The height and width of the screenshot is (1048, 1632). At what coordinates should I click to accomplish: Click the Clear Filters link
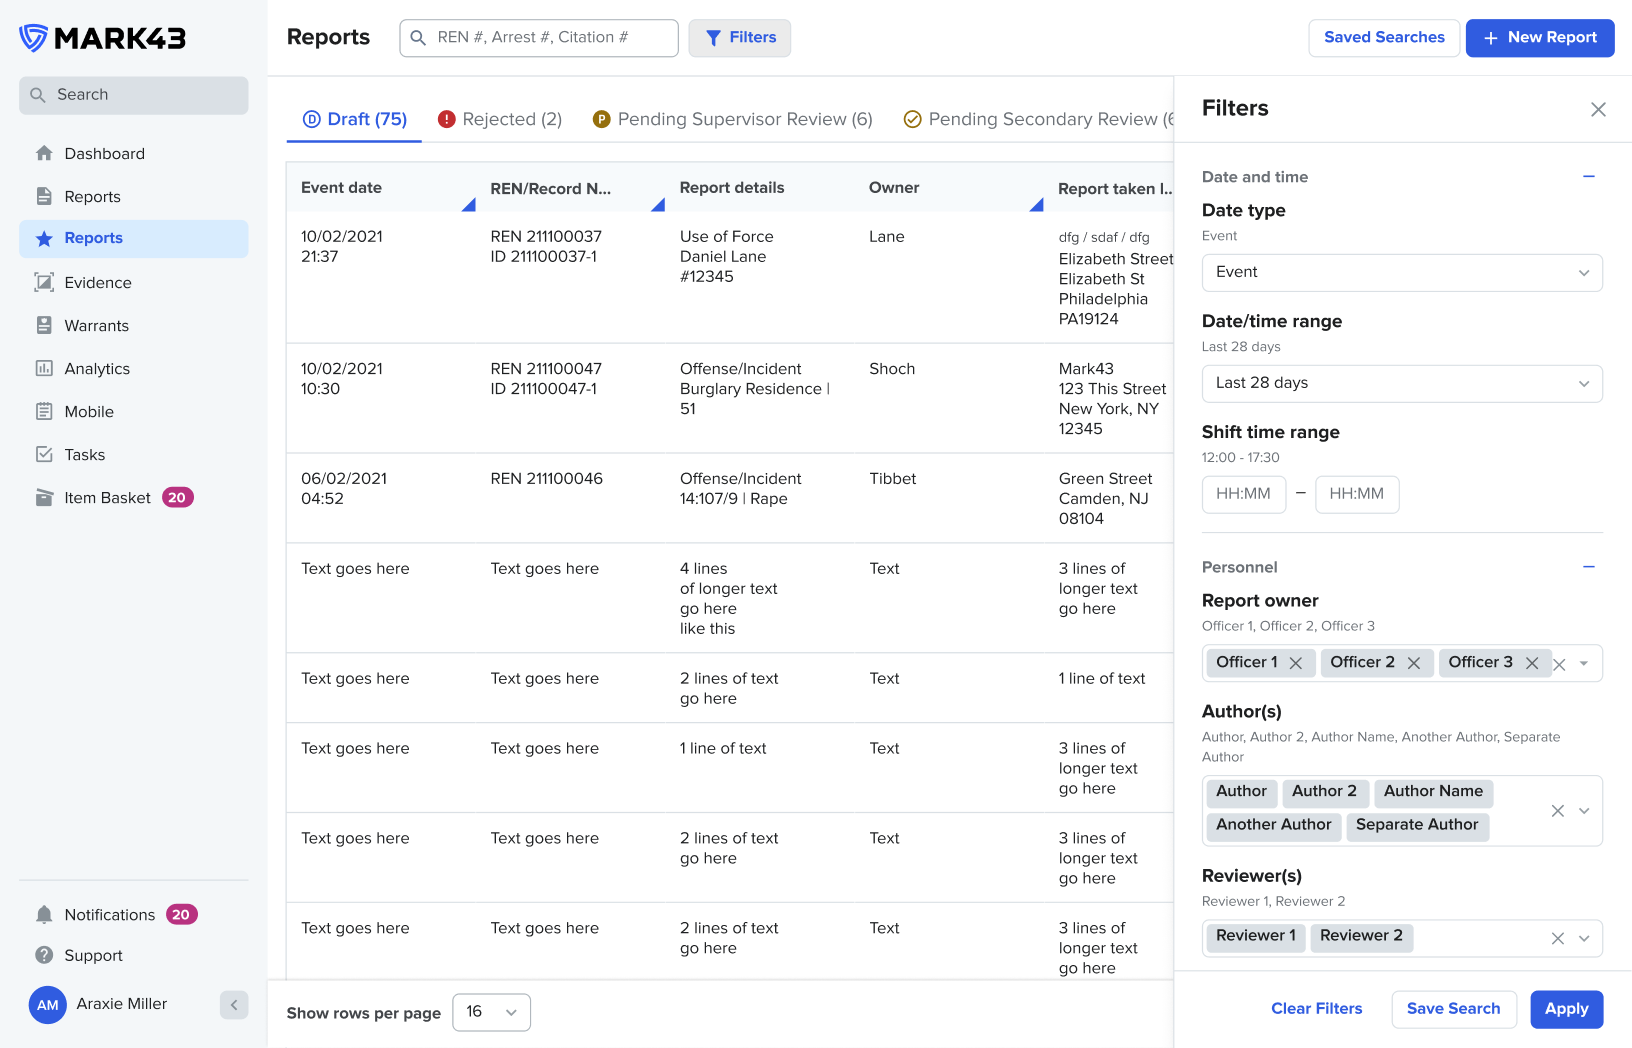[1316, 1009]
